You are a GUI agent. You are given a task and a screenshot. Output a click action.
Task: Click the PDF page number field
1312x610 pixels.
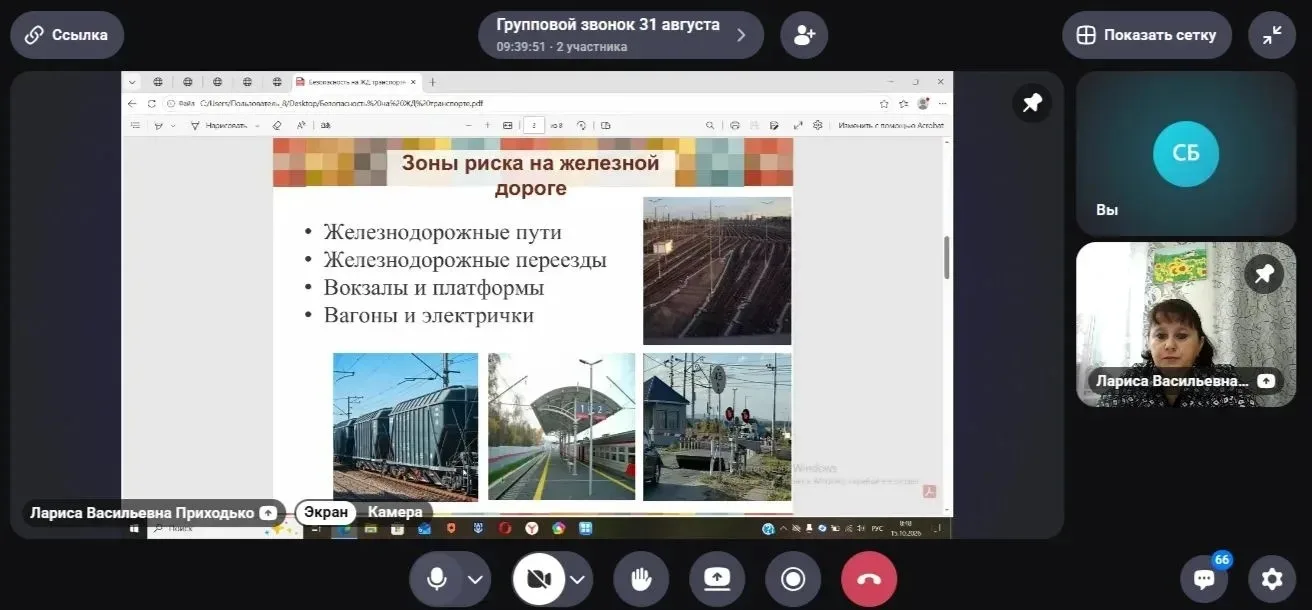click(533, 125)
